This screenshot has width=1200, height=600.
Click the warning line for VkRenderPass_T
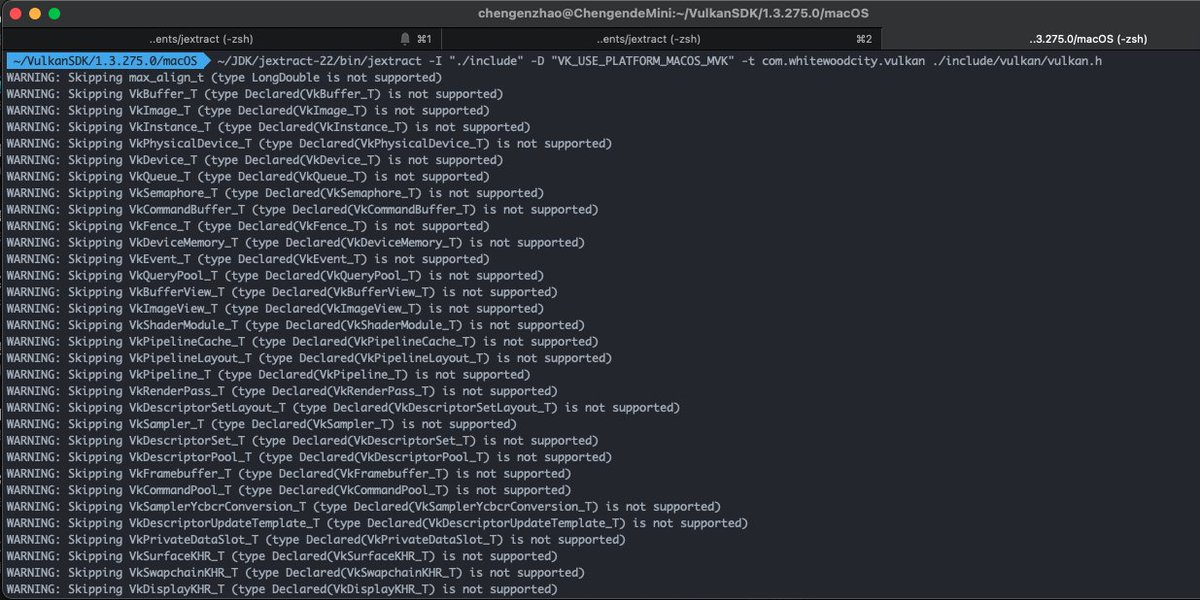[x=281, y=391]
